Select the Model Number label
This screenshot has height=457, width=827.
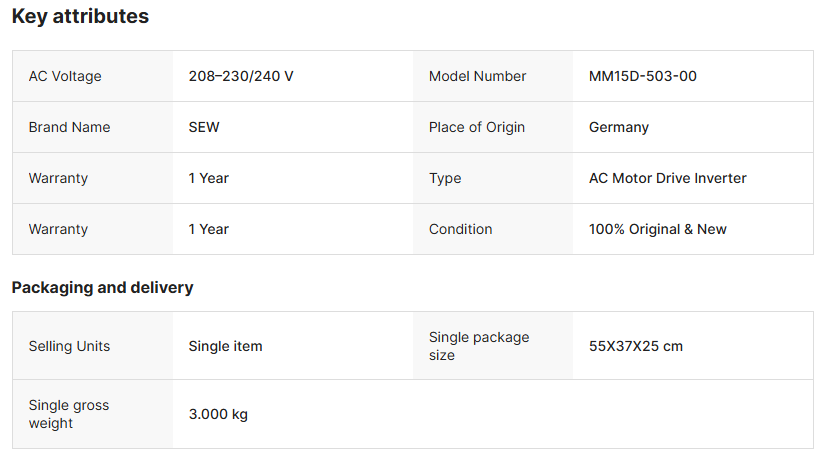[477, 76]
